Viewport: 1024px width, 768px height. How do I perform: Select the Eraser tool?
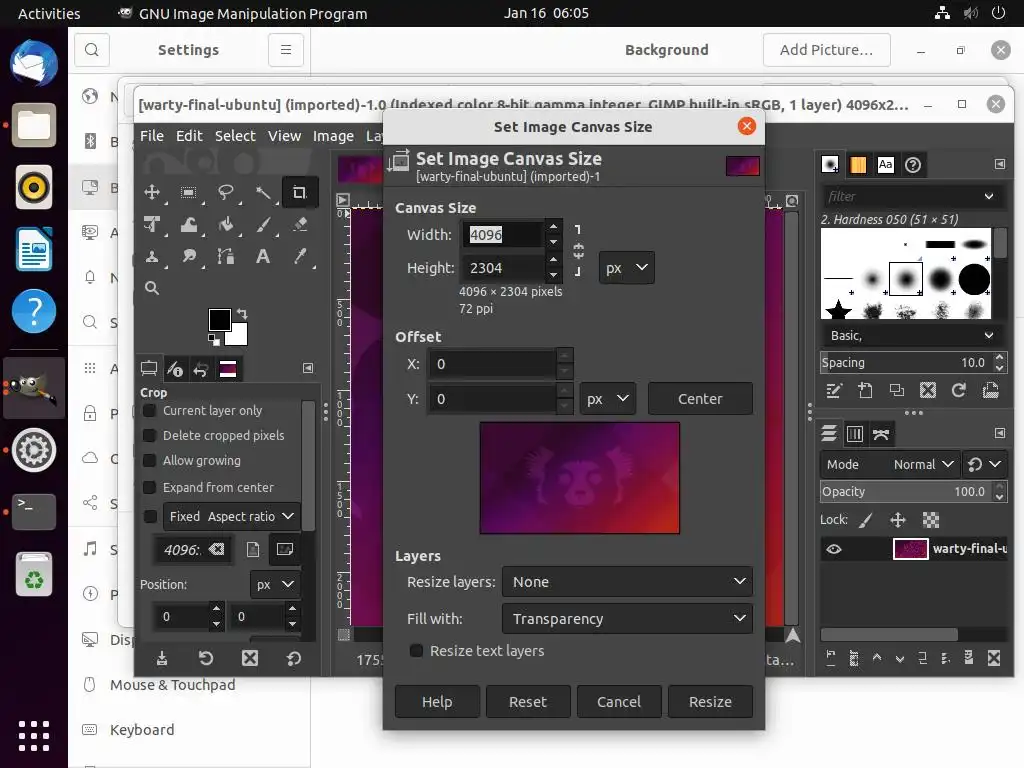300,225
